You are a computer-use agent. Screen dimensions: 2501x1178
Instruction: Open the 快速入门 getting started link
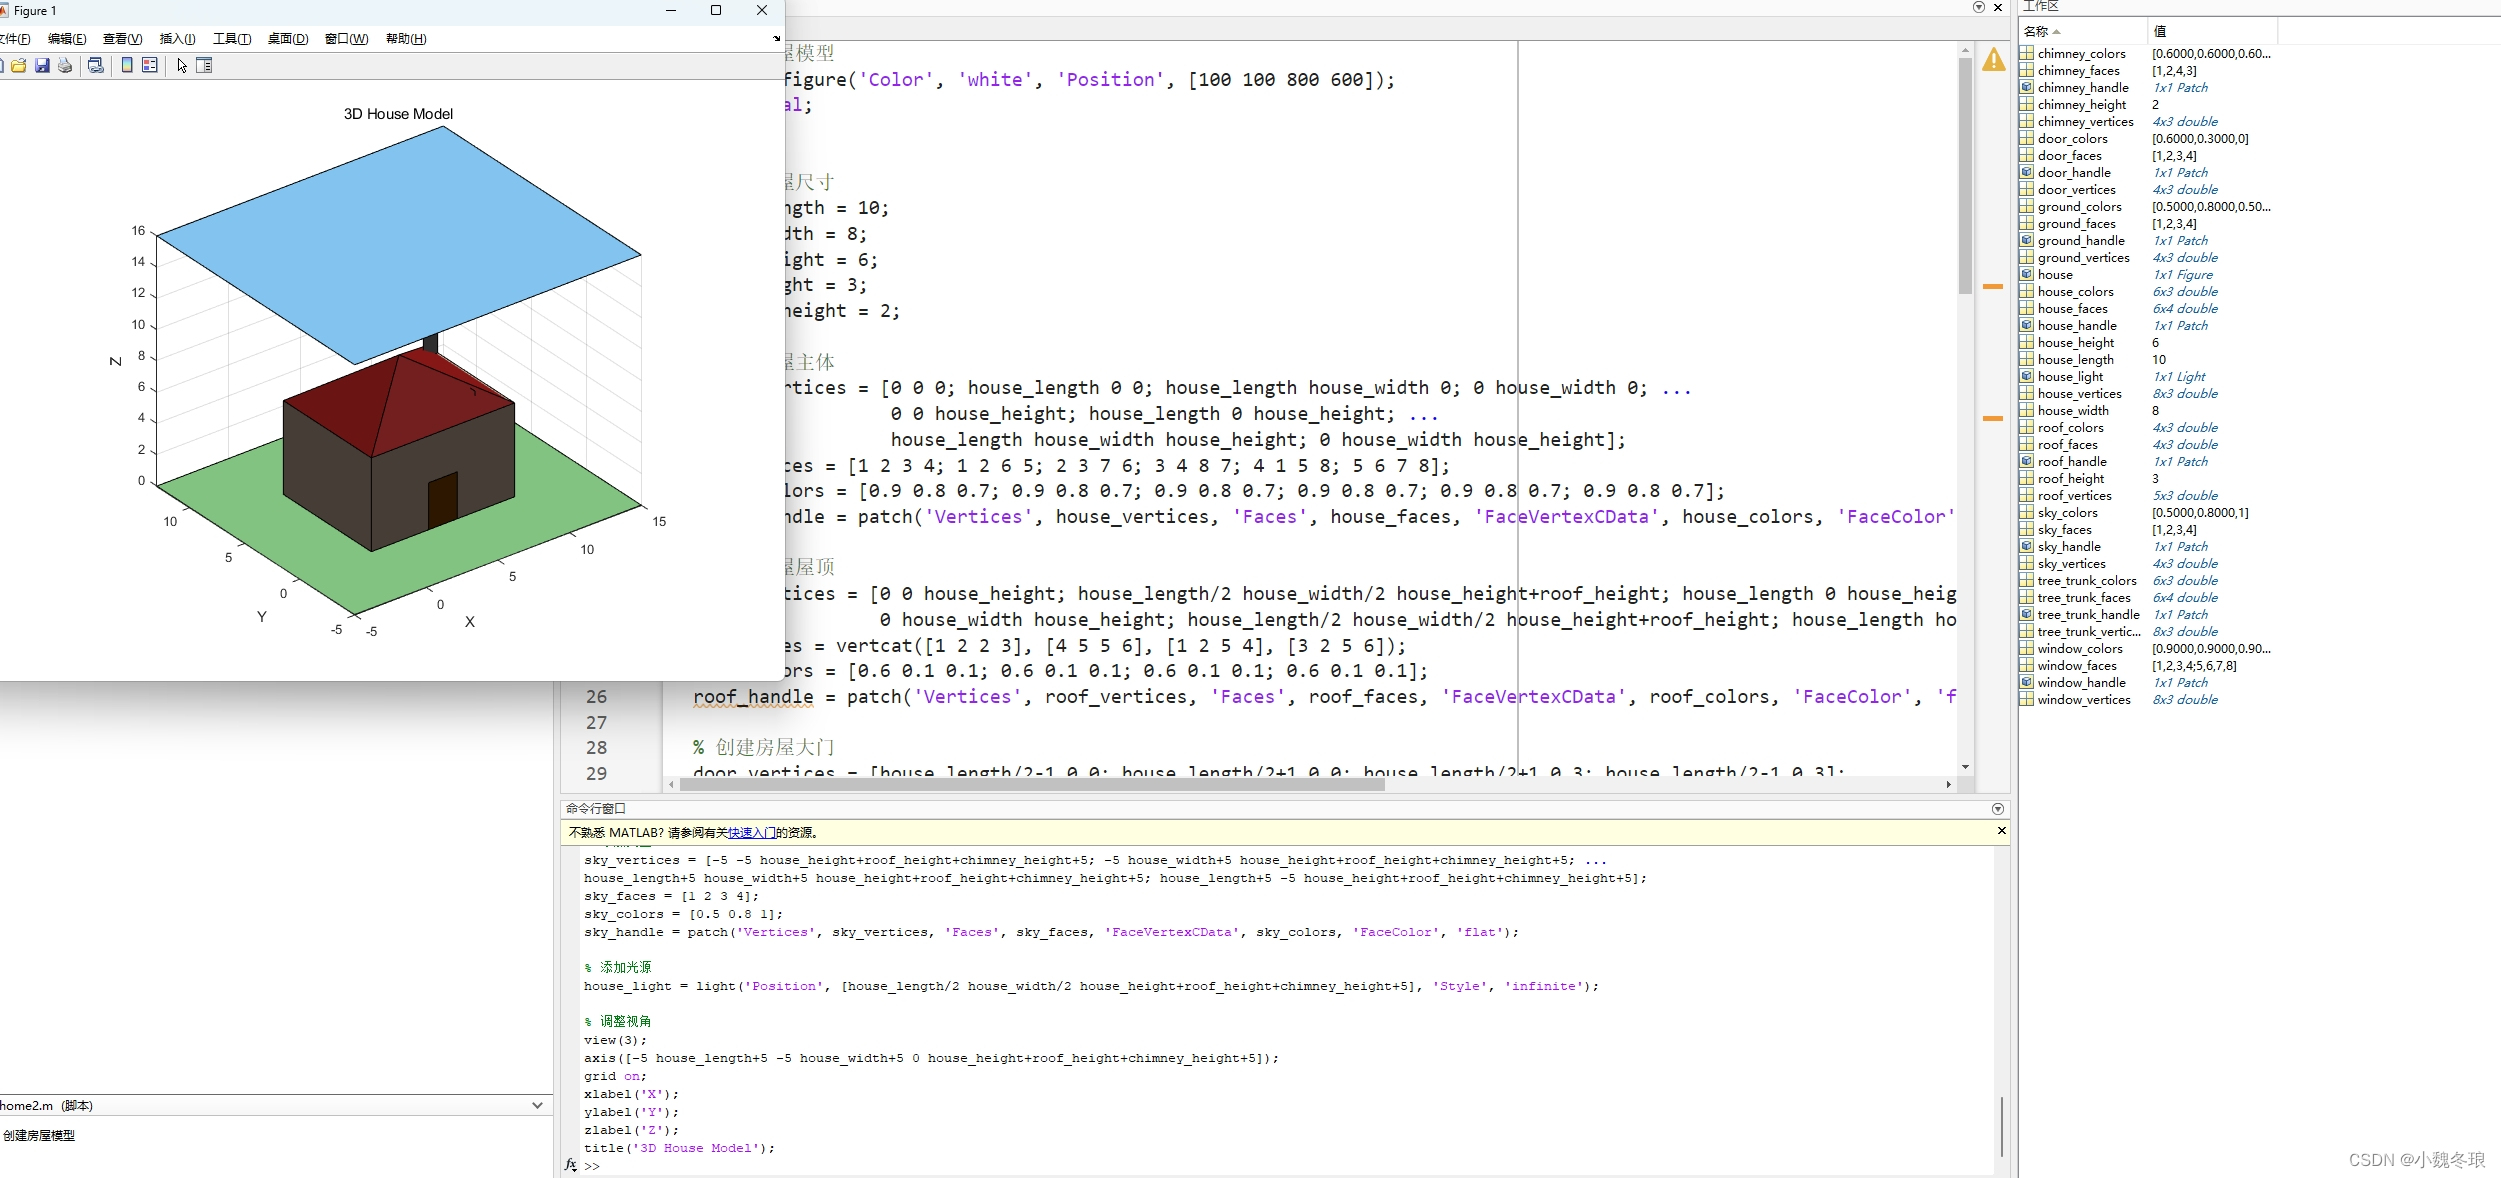[751, 832]
